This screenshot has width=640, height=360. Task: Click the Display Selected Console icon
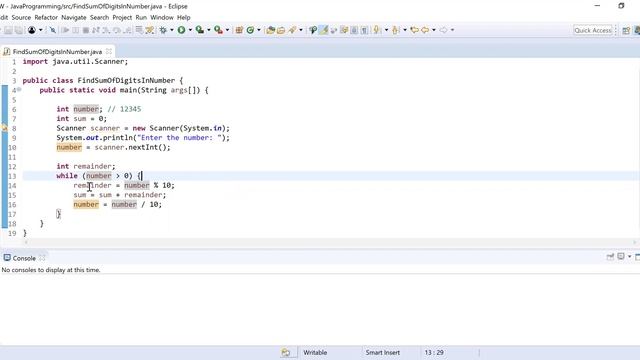[x=621, y=256]
